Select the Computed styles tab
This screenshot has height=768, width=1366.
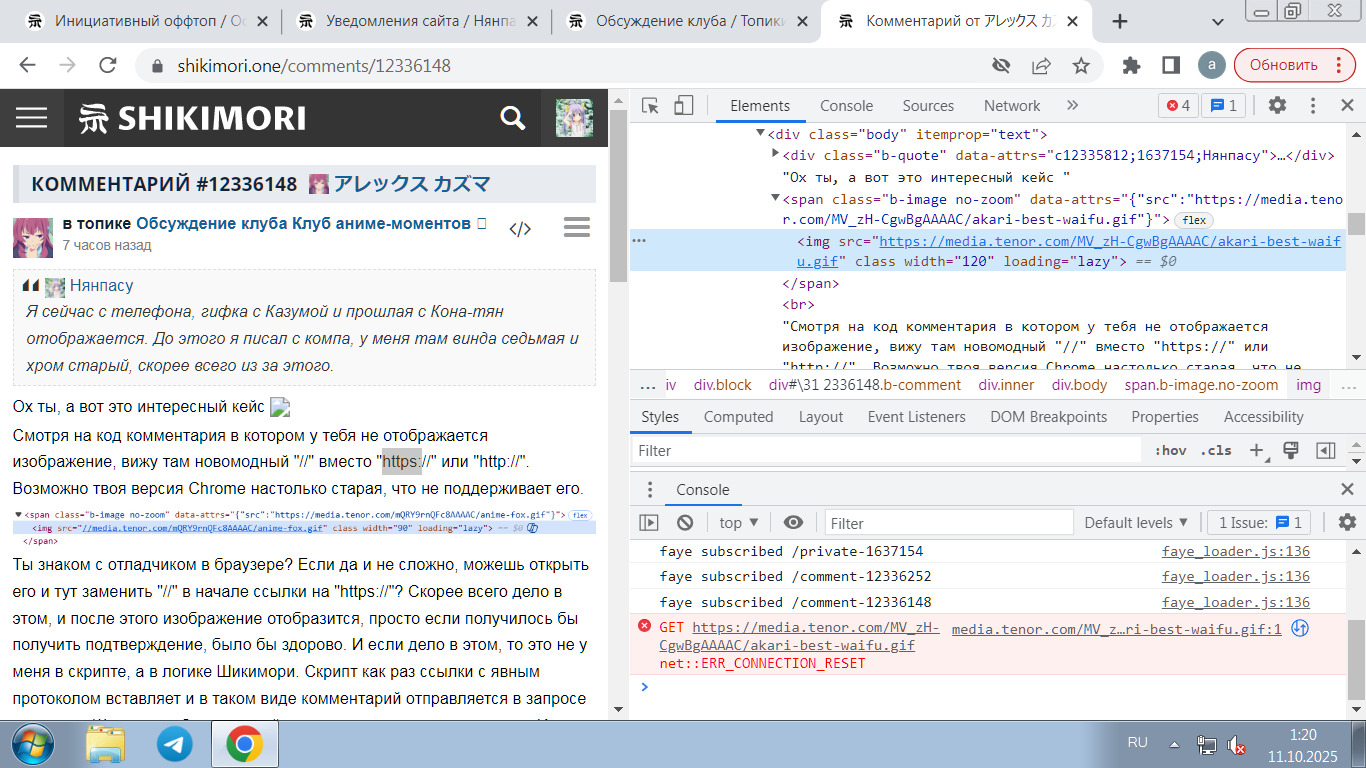point(738,417)
